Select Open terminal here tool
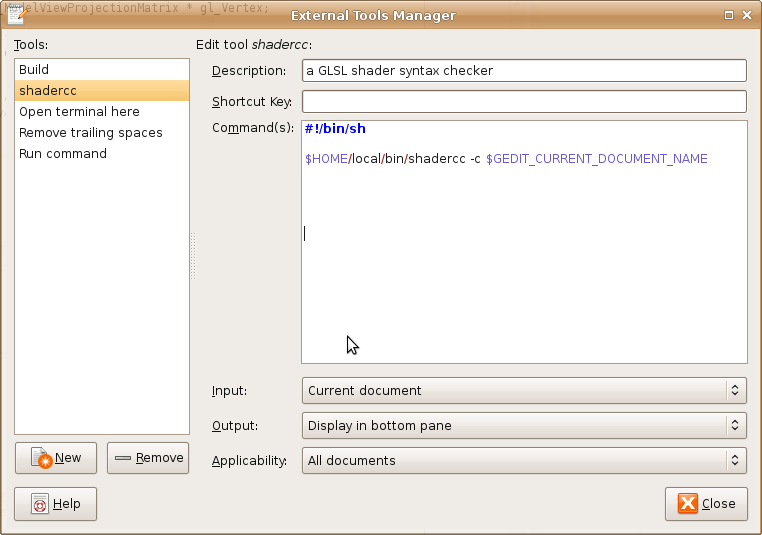 click(x=79, y=112)
